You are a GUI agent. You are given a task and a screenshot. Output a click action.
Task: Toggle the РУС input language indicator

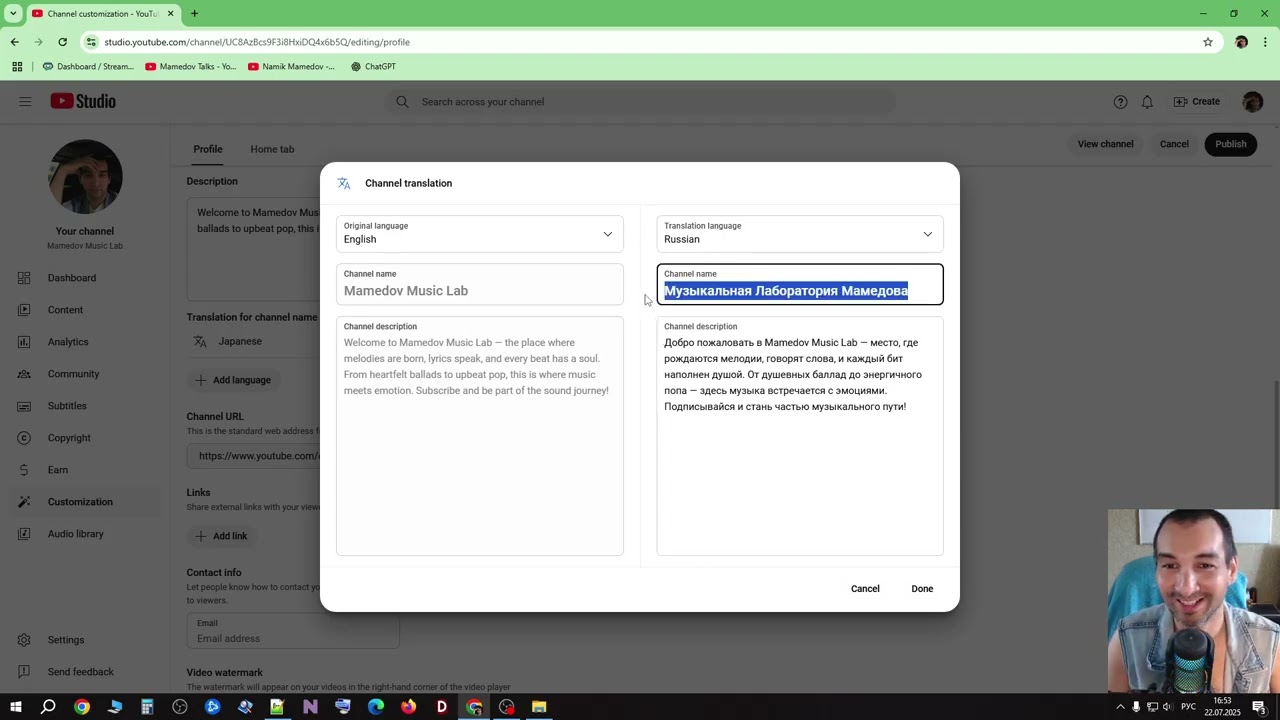pyautogui.click(x=1188, y=707)
